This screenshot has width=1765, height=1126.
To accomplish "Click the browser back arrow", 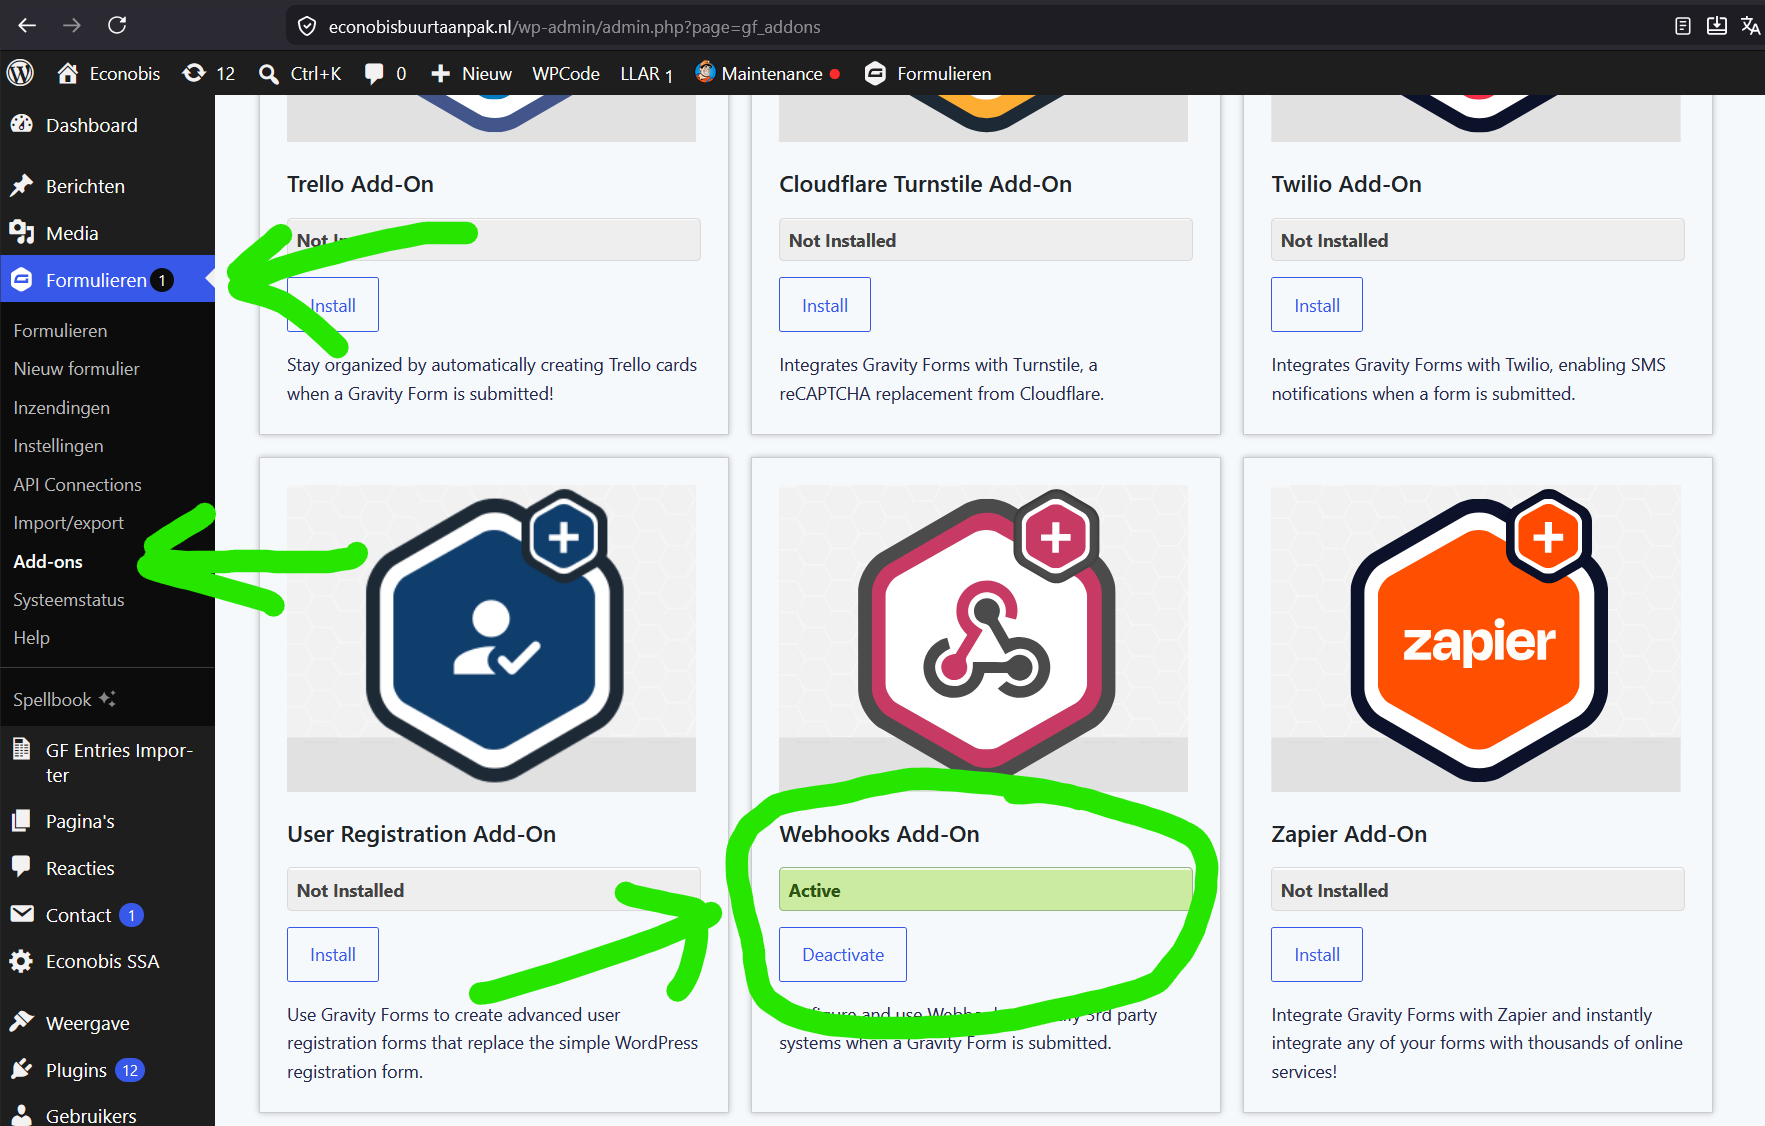I will tap(27, 26).
